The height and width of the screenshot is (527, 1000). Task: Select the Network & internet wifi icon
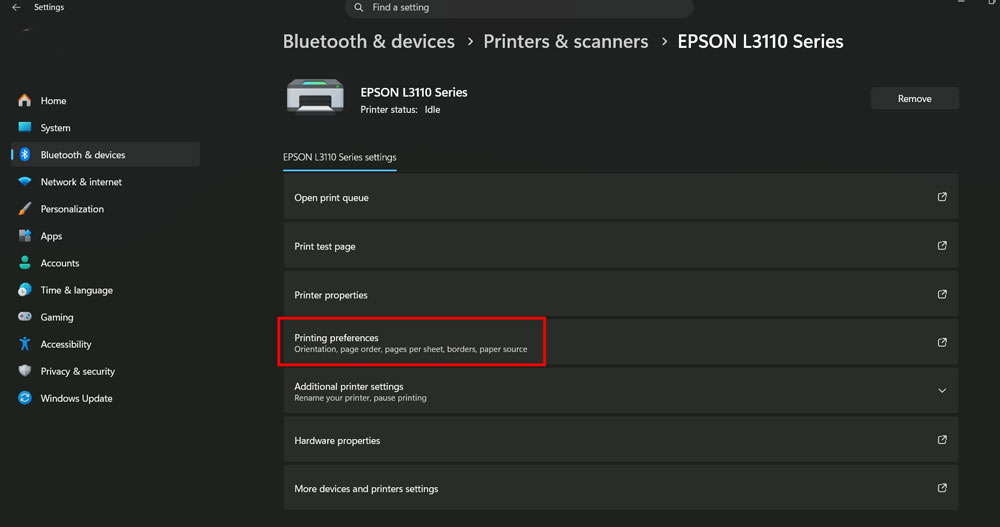pyautogui.click(x=25, y=181)
